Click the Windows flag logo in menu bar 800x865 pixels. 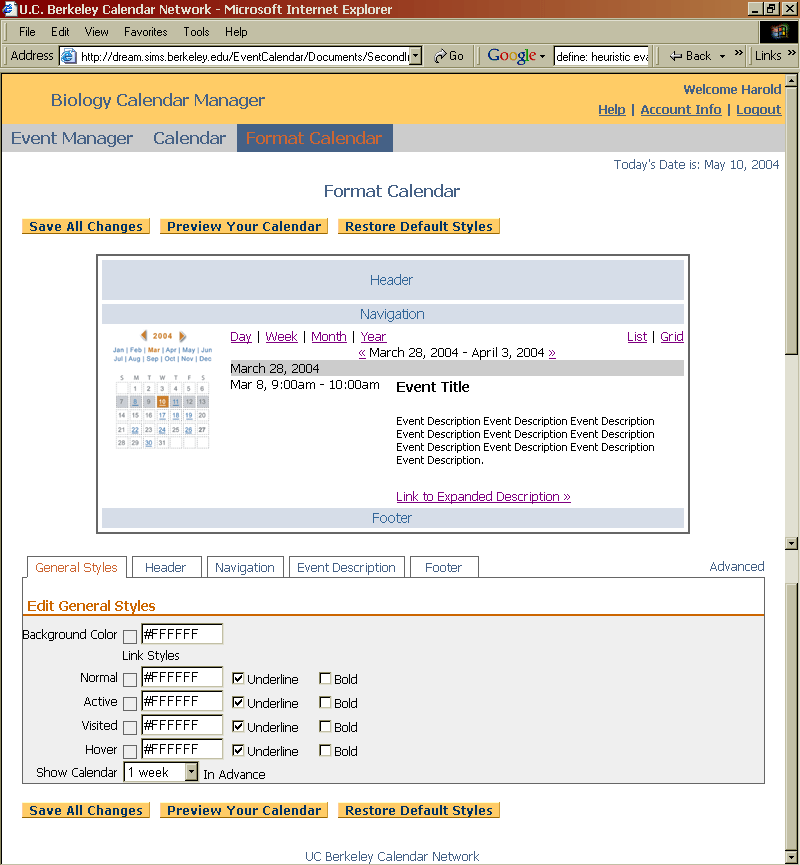coord(778,32)
